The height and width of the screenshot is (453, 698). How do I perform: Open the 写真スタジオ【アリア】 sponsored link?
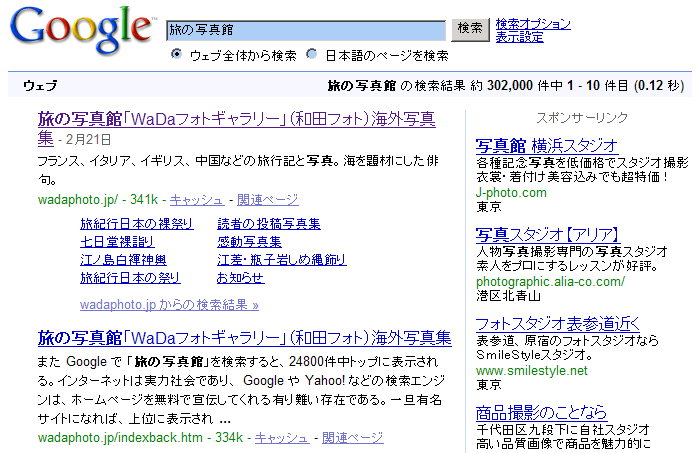tap(548, 235)
